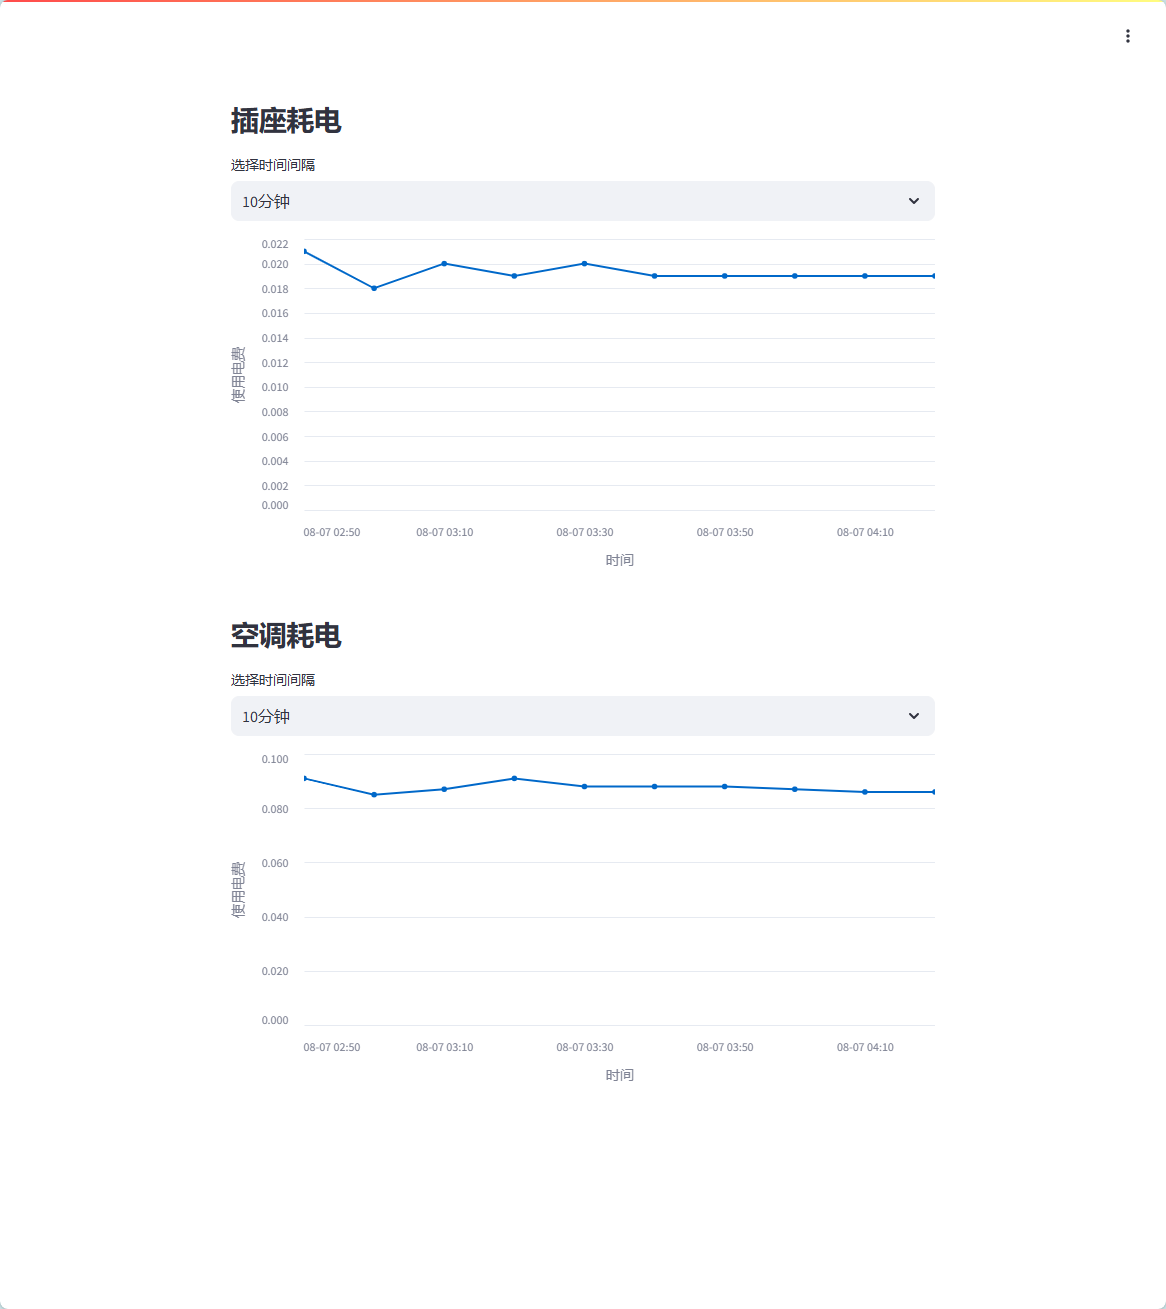Select 空调耗电 data point at 08-07 03:50
1166x1309 pixels.
click(x=725, y=787)
